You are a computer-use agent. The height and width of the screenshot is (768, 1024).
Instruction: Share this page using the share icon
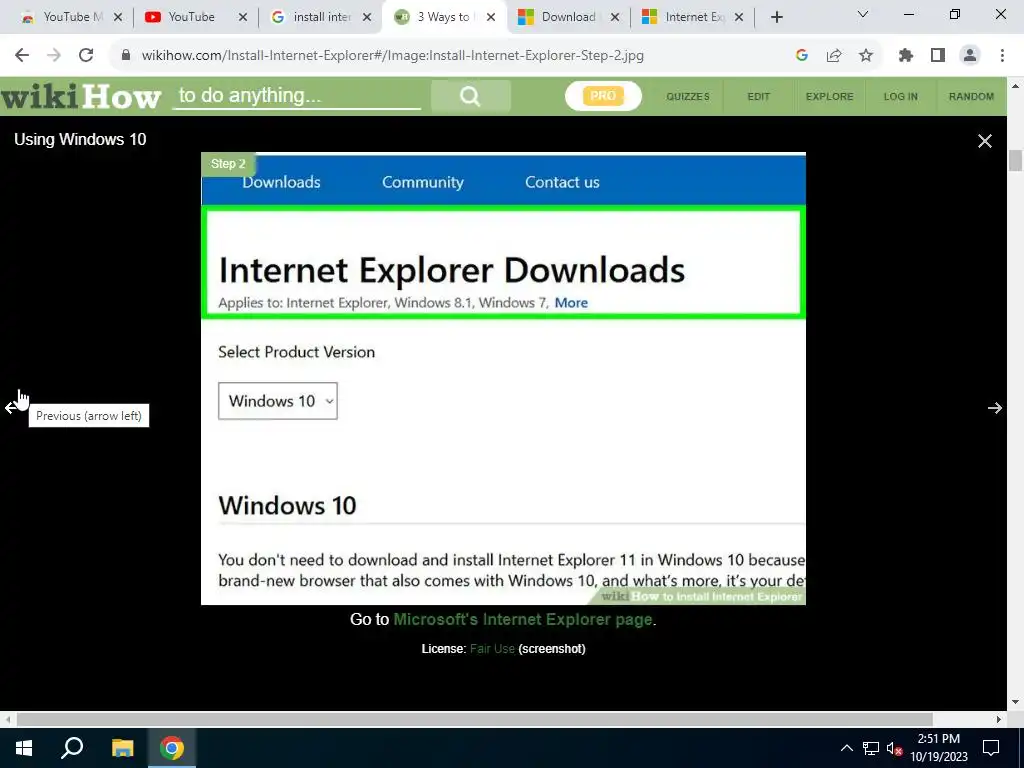pos(834,56)
